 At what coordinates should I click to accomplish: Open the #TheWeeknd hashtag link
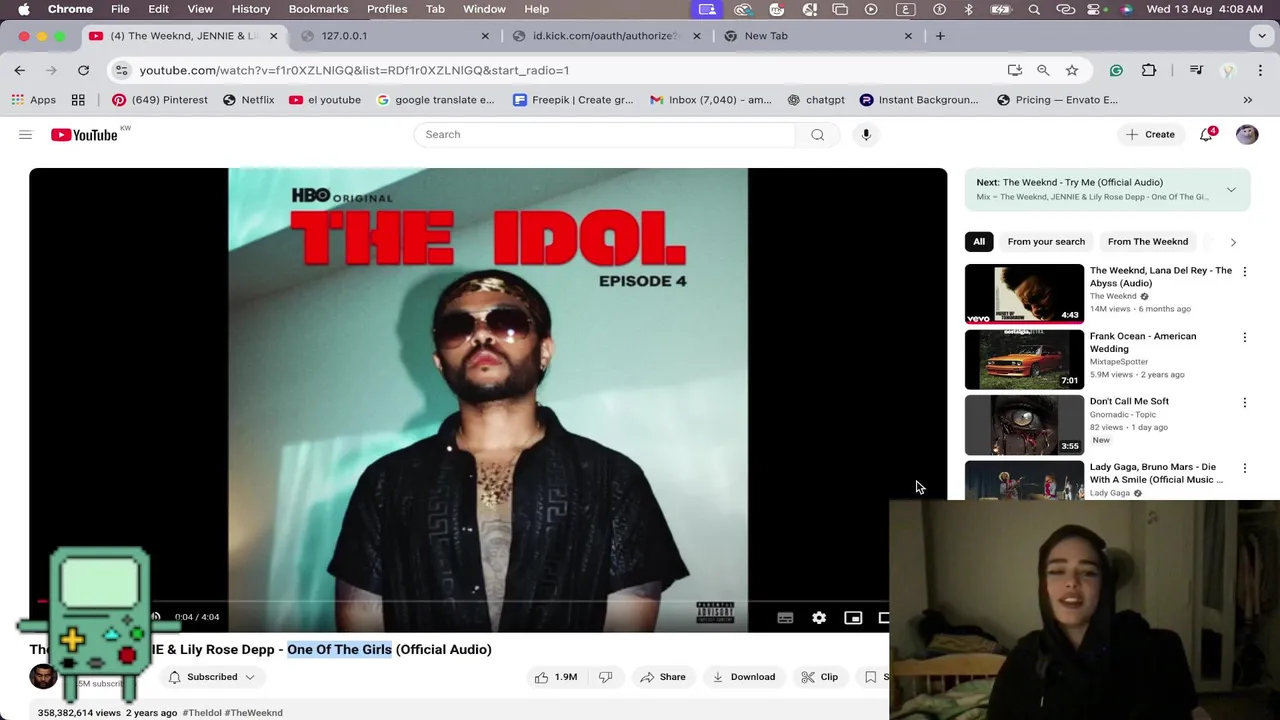coord(254,713)
